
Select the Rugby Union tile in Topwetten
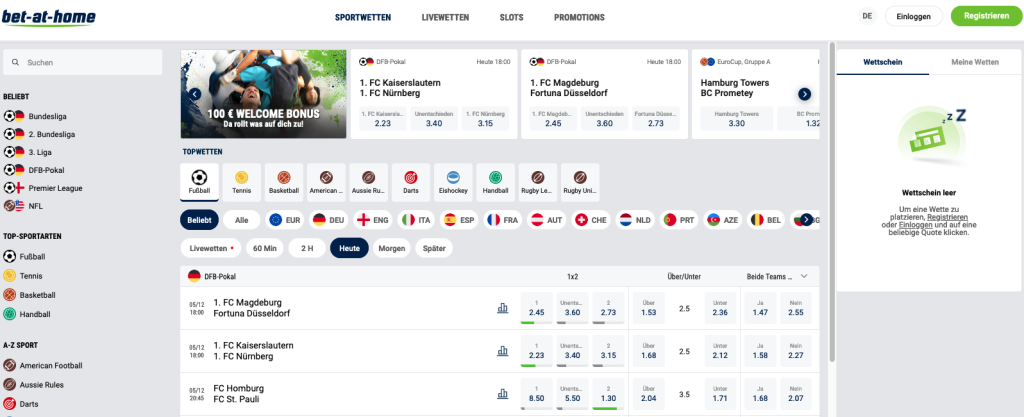(581, 183)
